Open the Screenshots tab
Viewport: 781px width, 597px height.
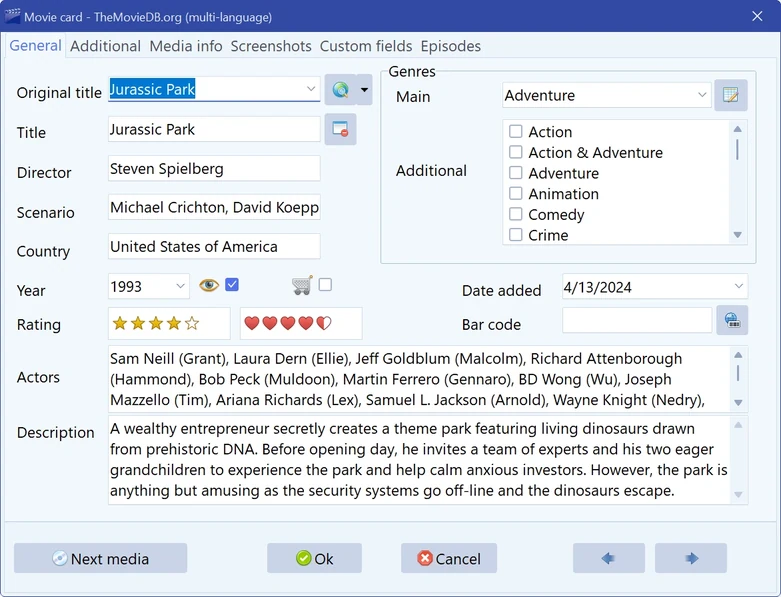click(x=271, y=46)
